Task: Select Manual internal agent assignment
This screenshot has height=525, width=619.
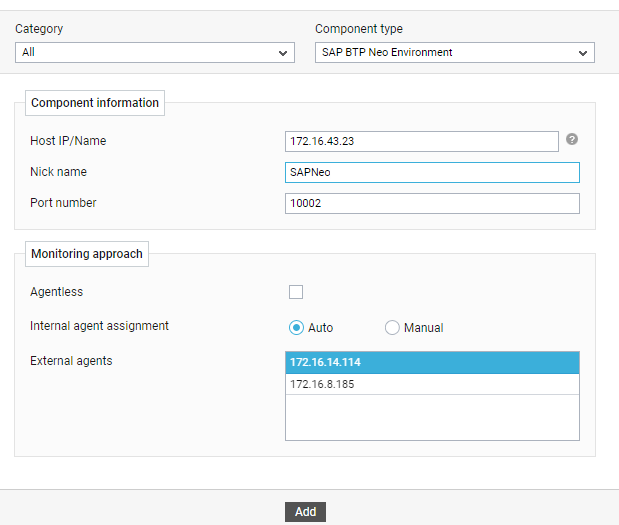Action: 392,328
